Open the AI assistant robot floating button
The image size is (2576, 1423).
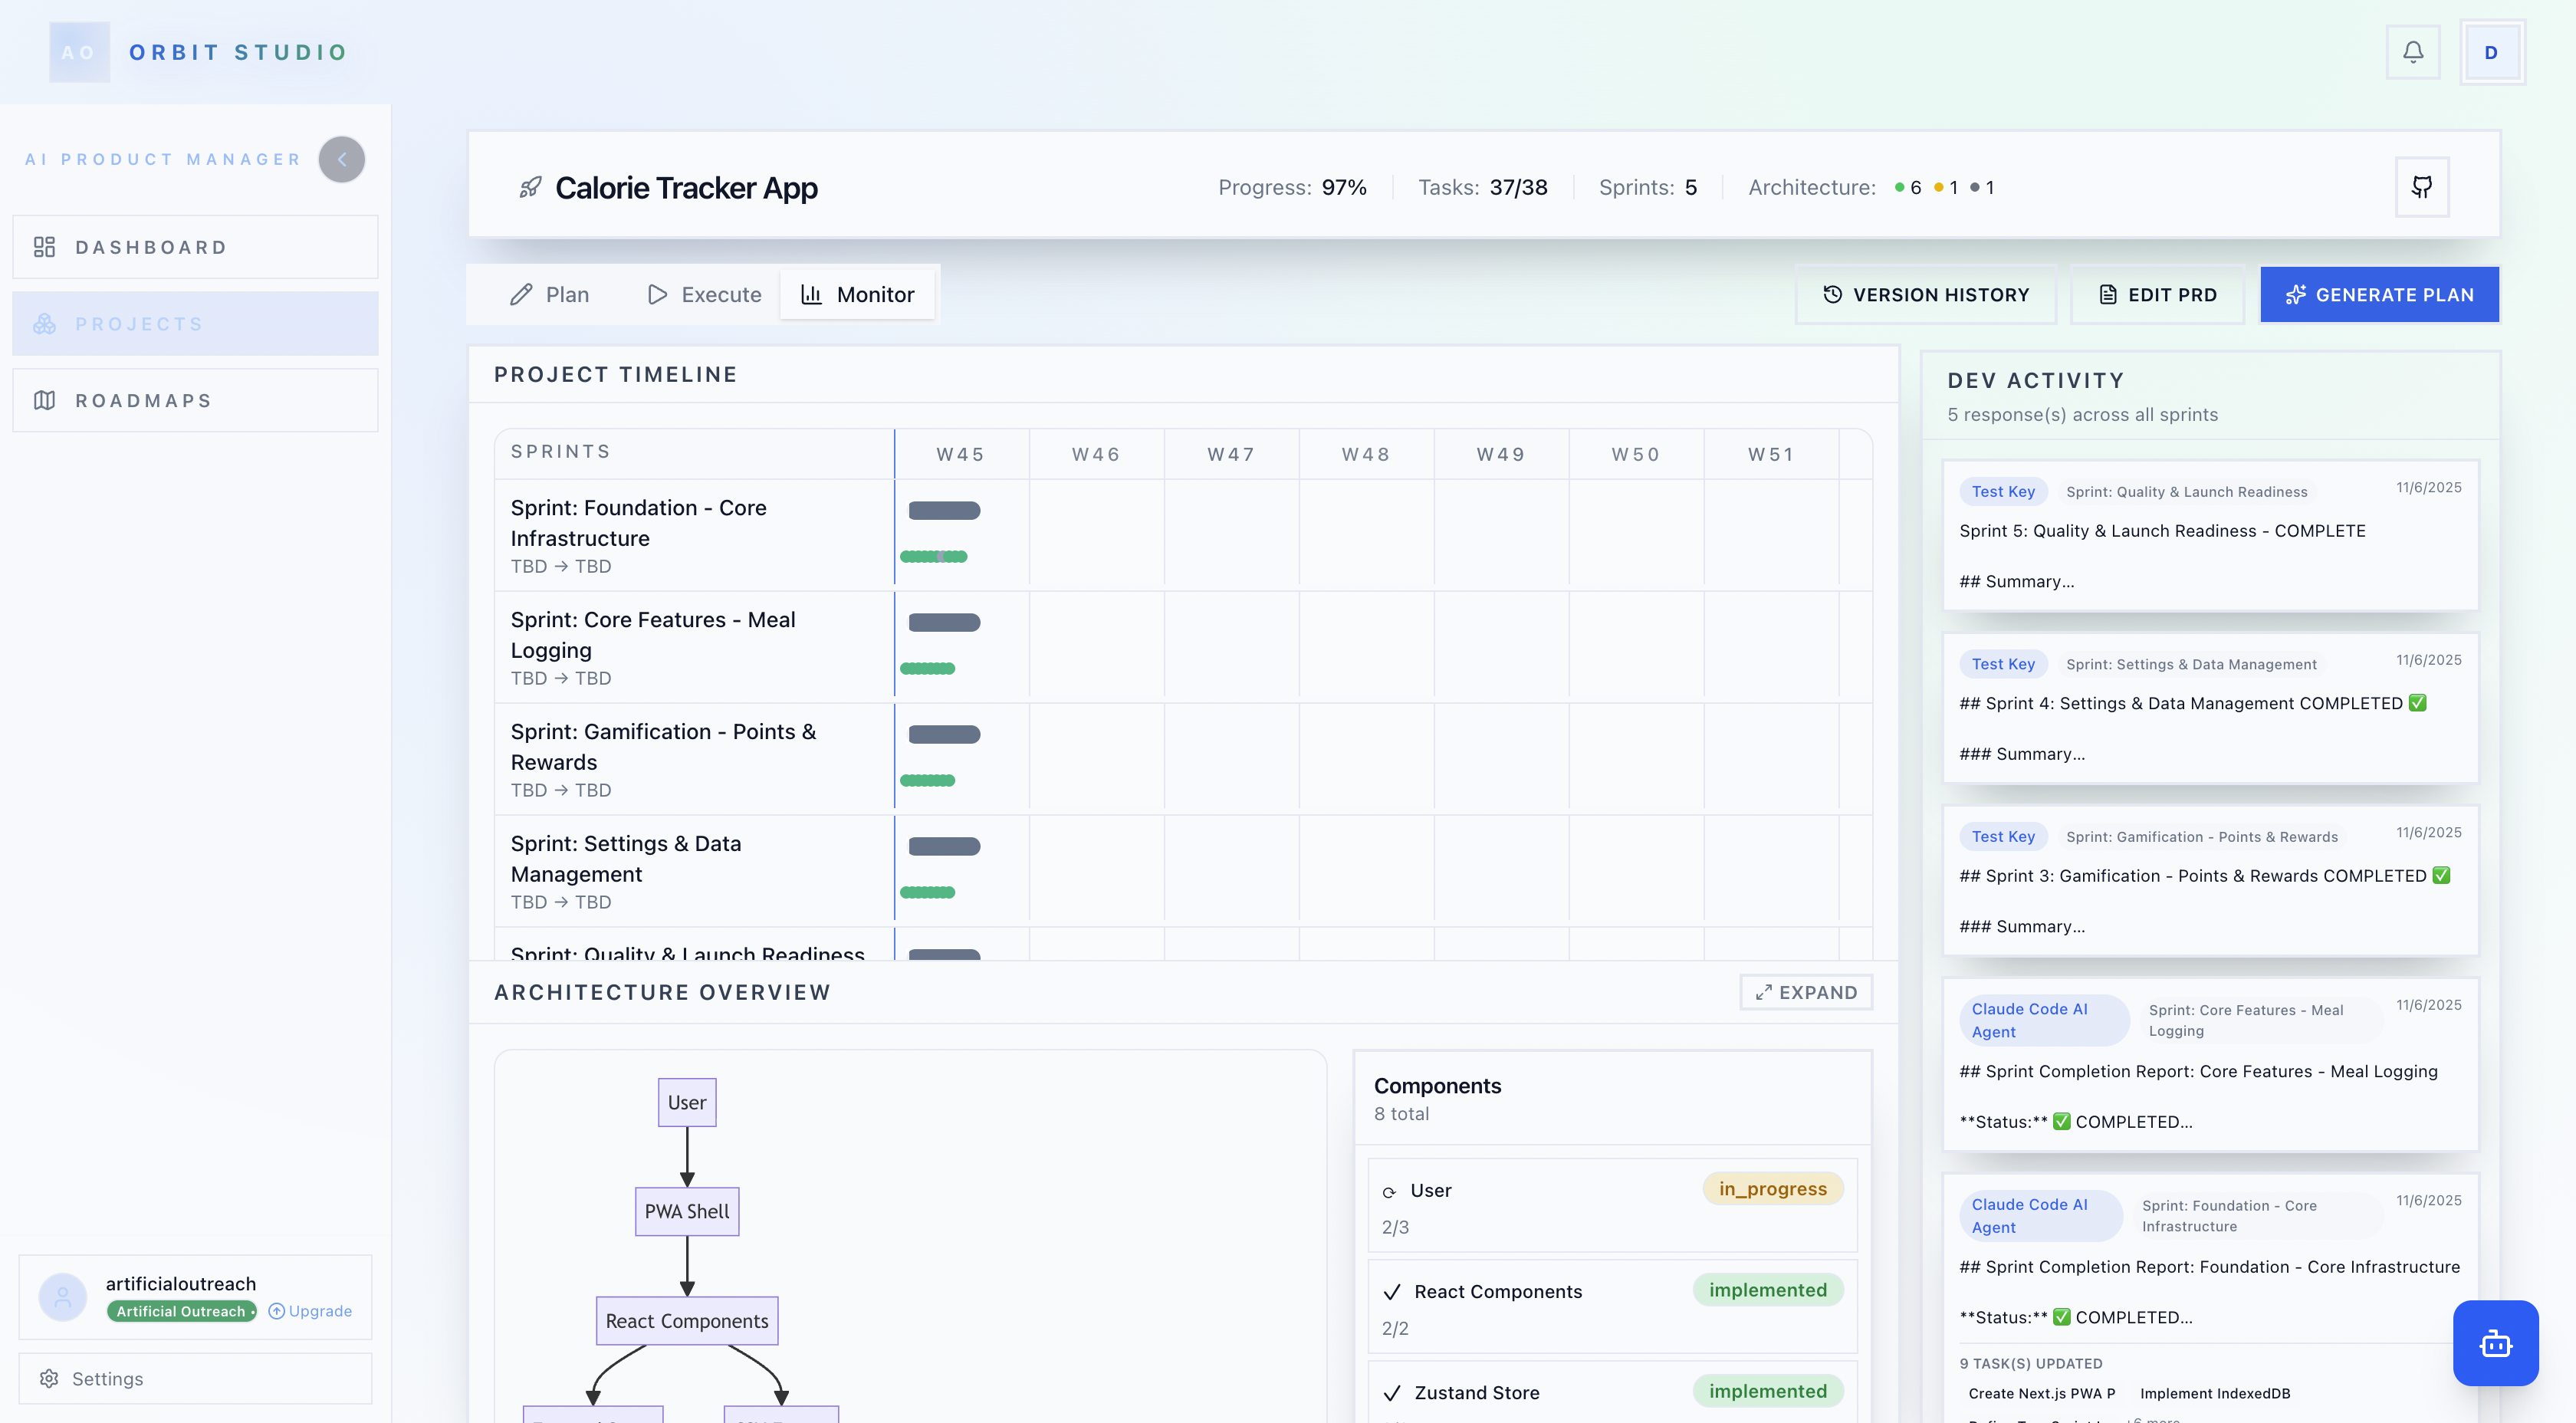click(x=2496, y=1343)
